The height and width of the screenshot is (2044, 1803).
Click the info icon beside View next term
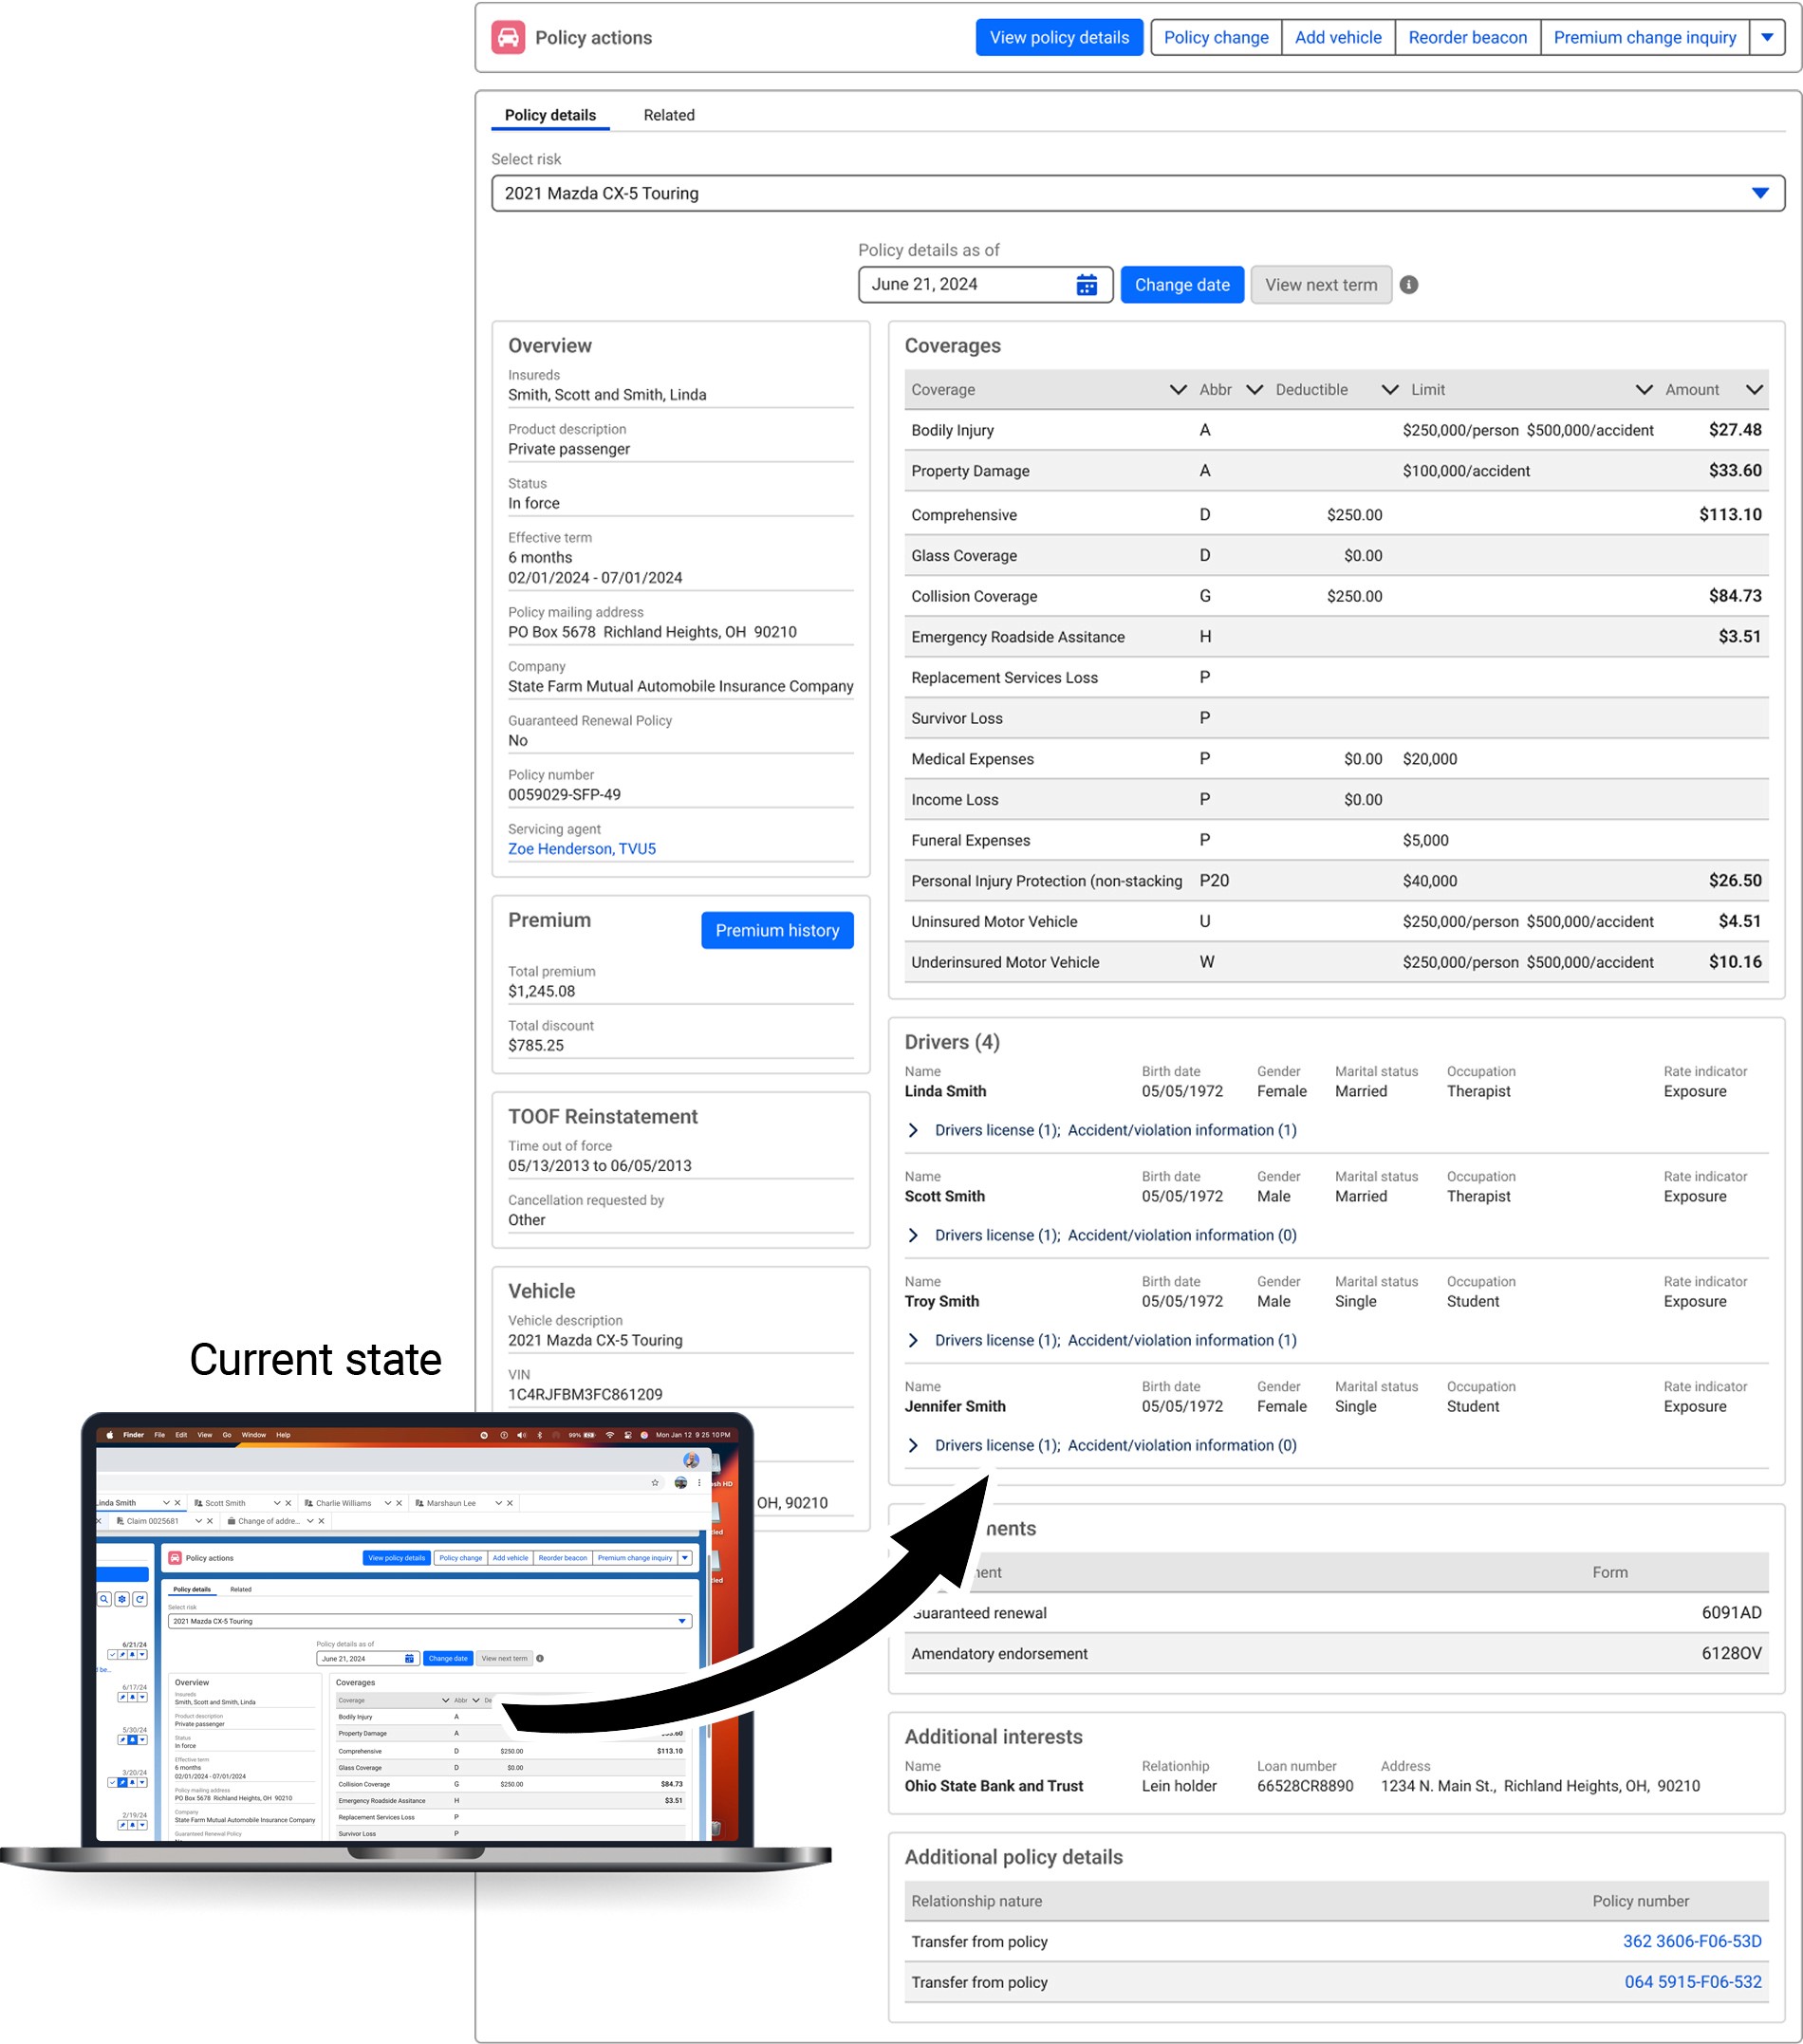click(1408, 285)
